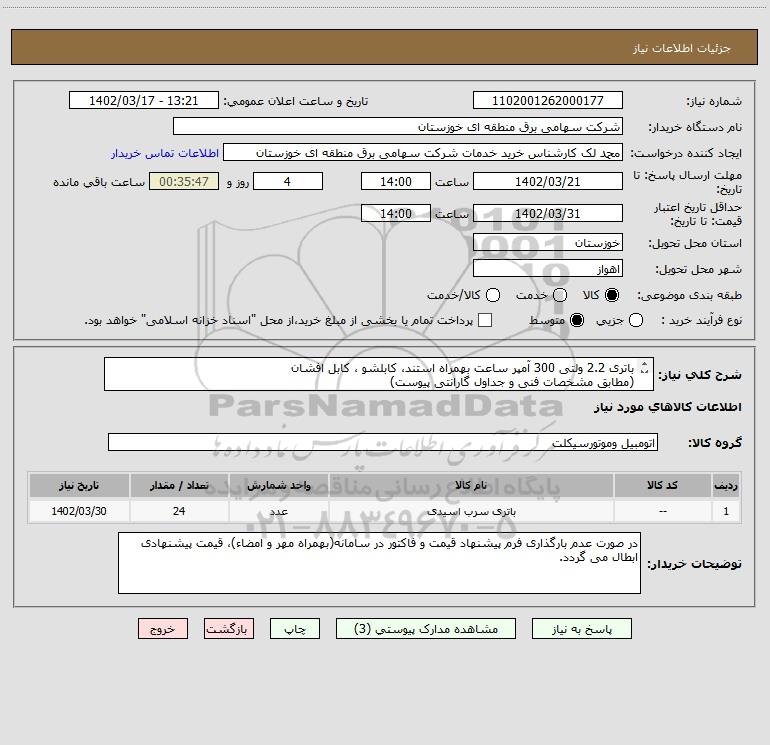Screen dimensions: 770x745
Task: Click the goods group field اتومبیل وموتورسیکلت
Action: tap(383, 442)
